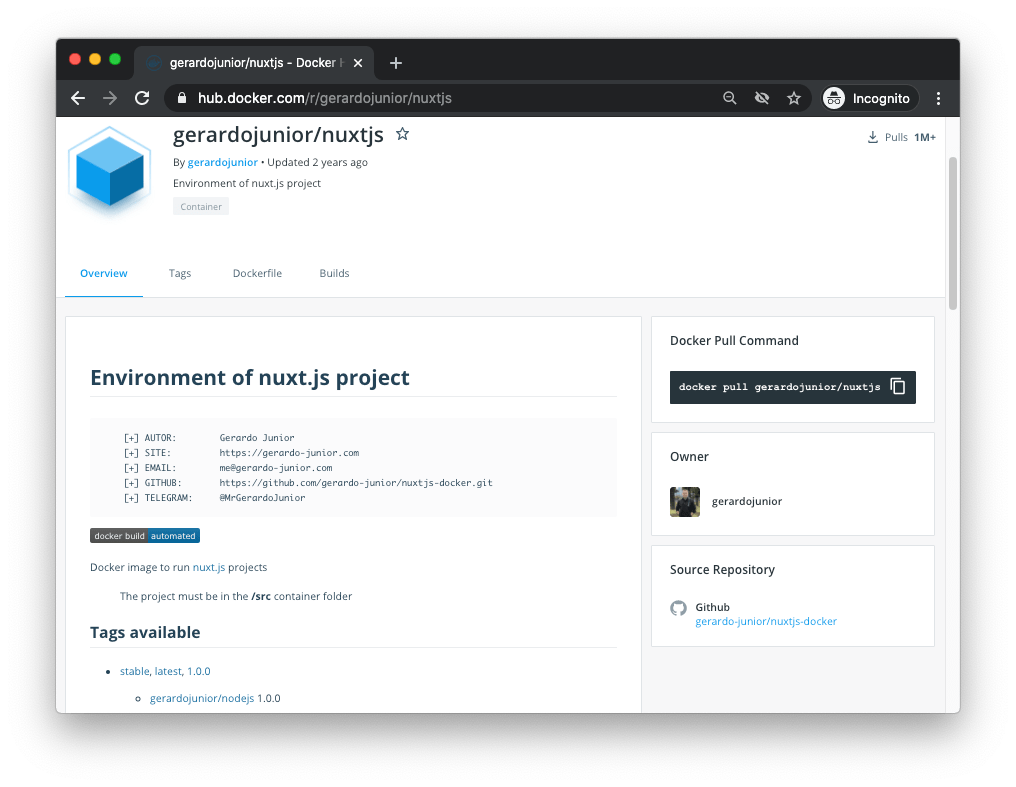Switch to the Tags tab

coord(180,273)
